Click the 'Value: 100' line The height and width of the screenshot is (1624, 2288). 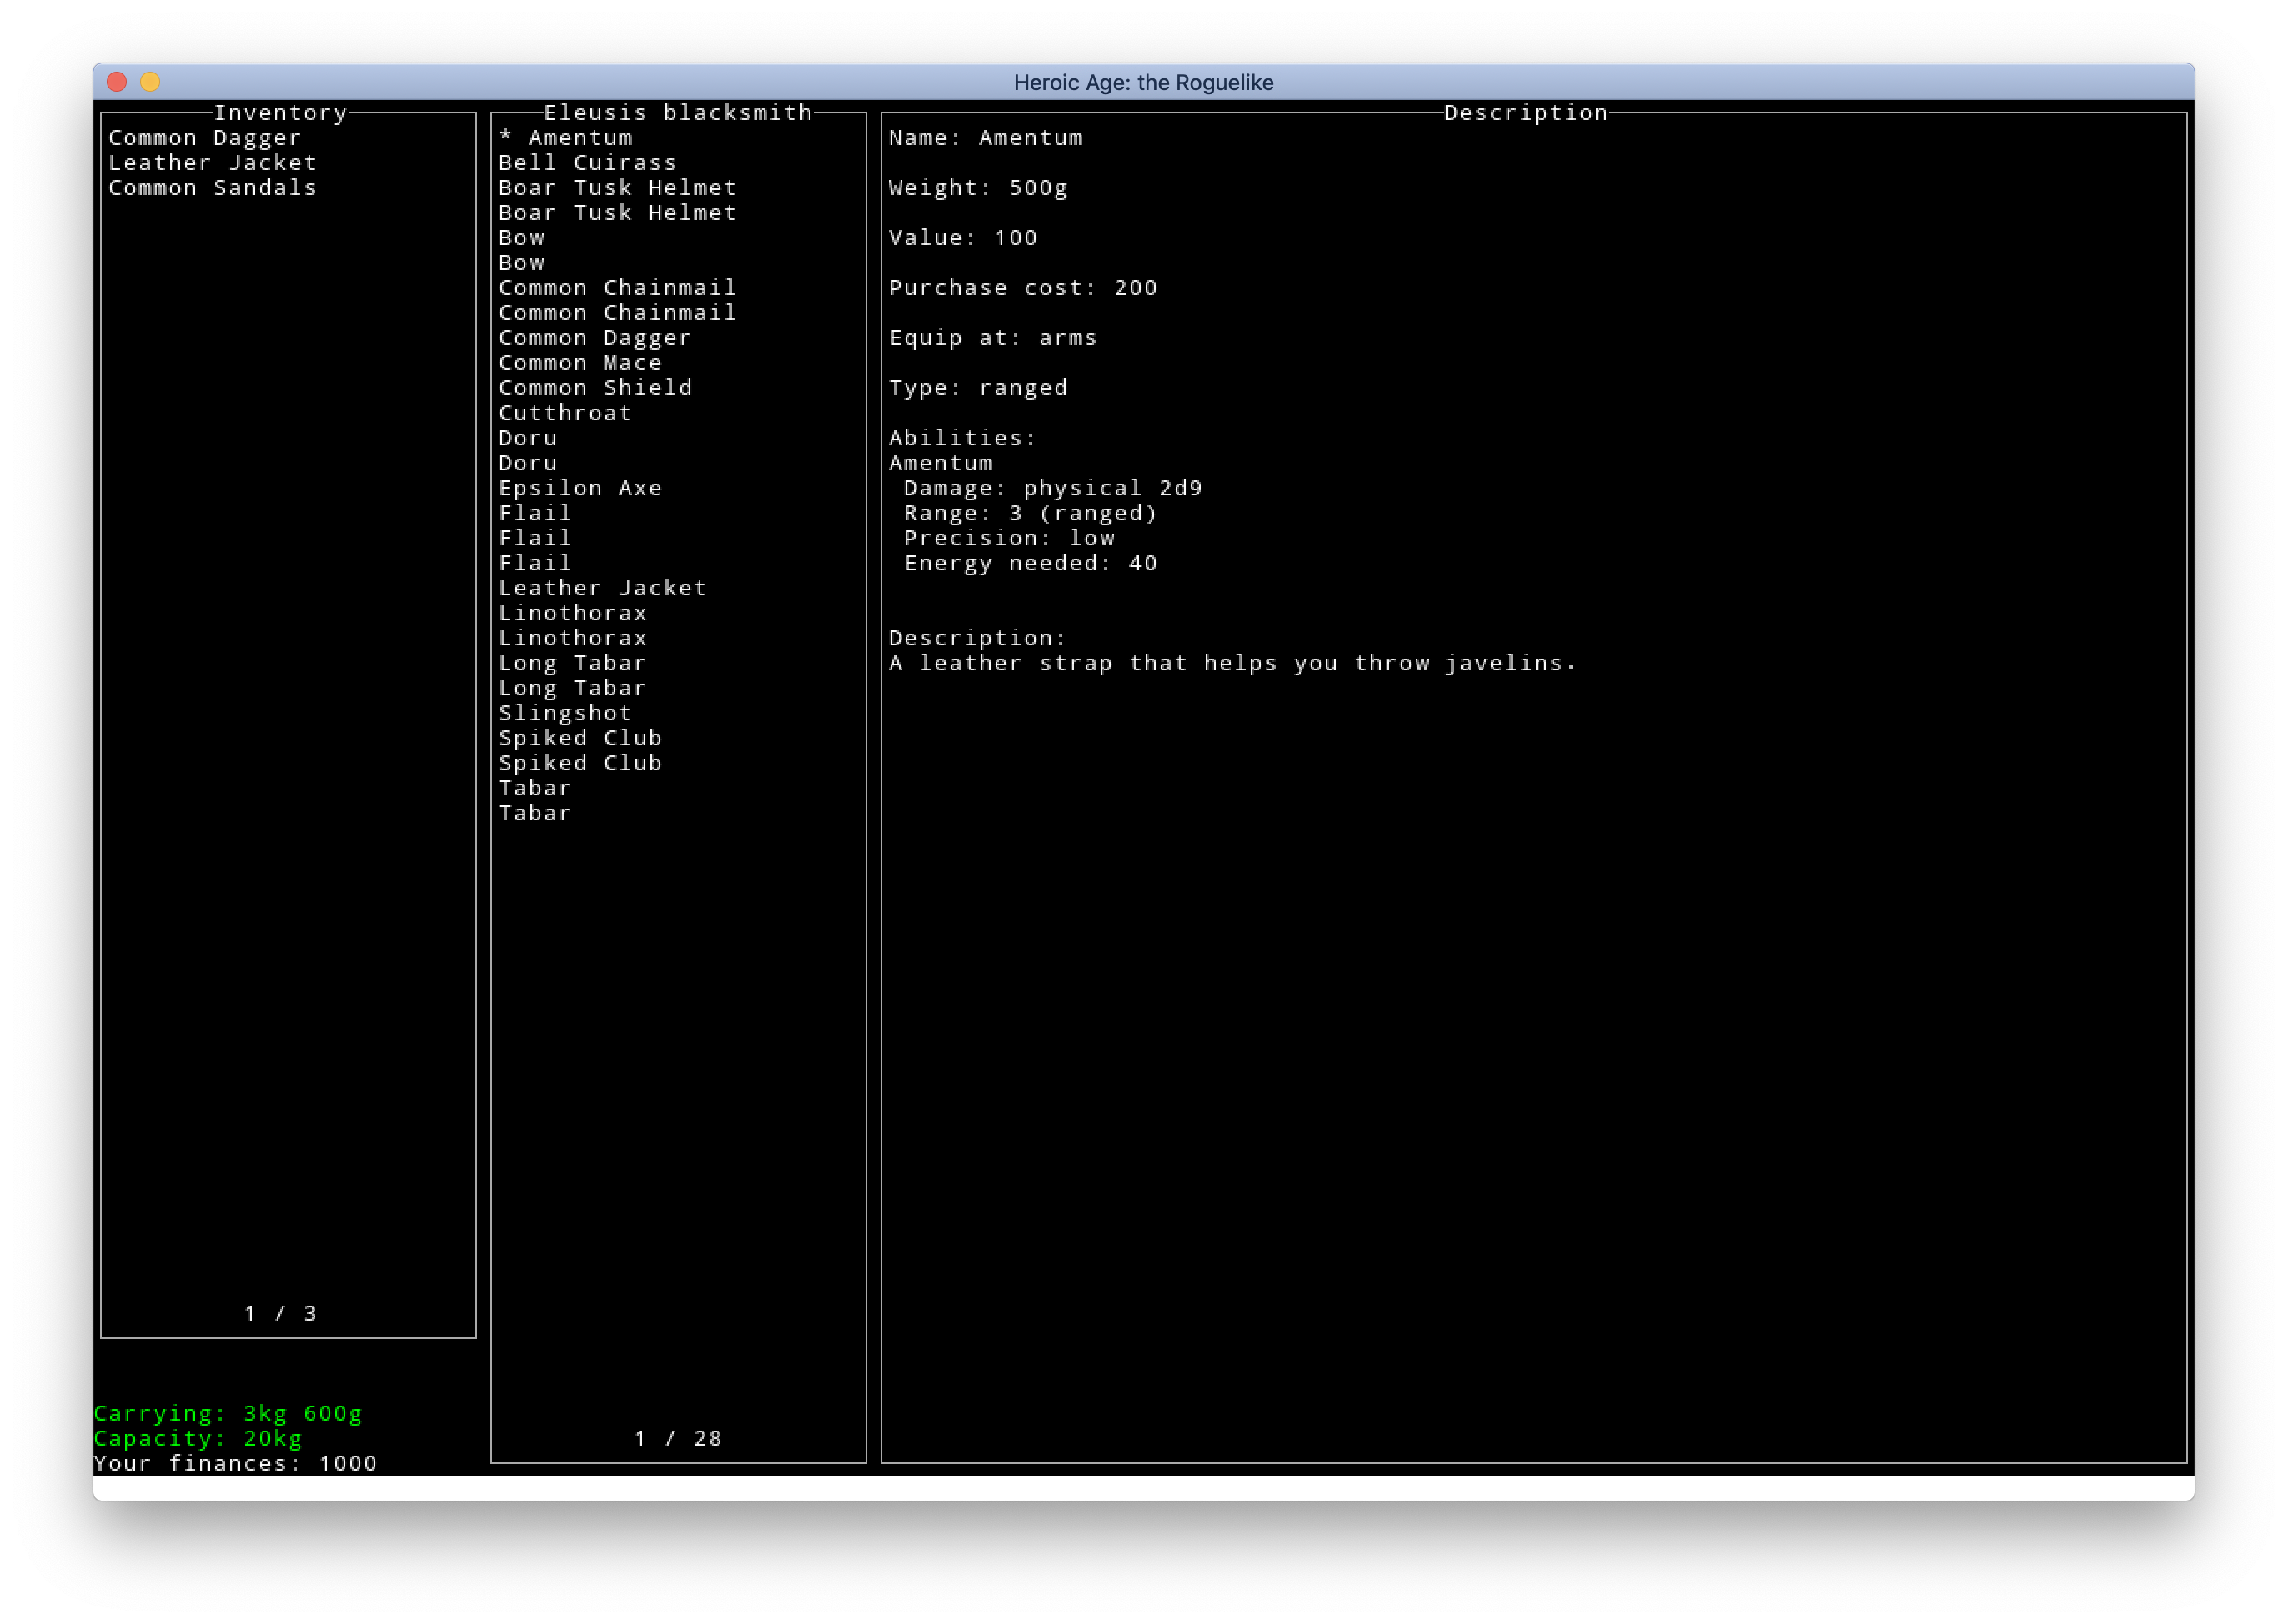(963, 238)
